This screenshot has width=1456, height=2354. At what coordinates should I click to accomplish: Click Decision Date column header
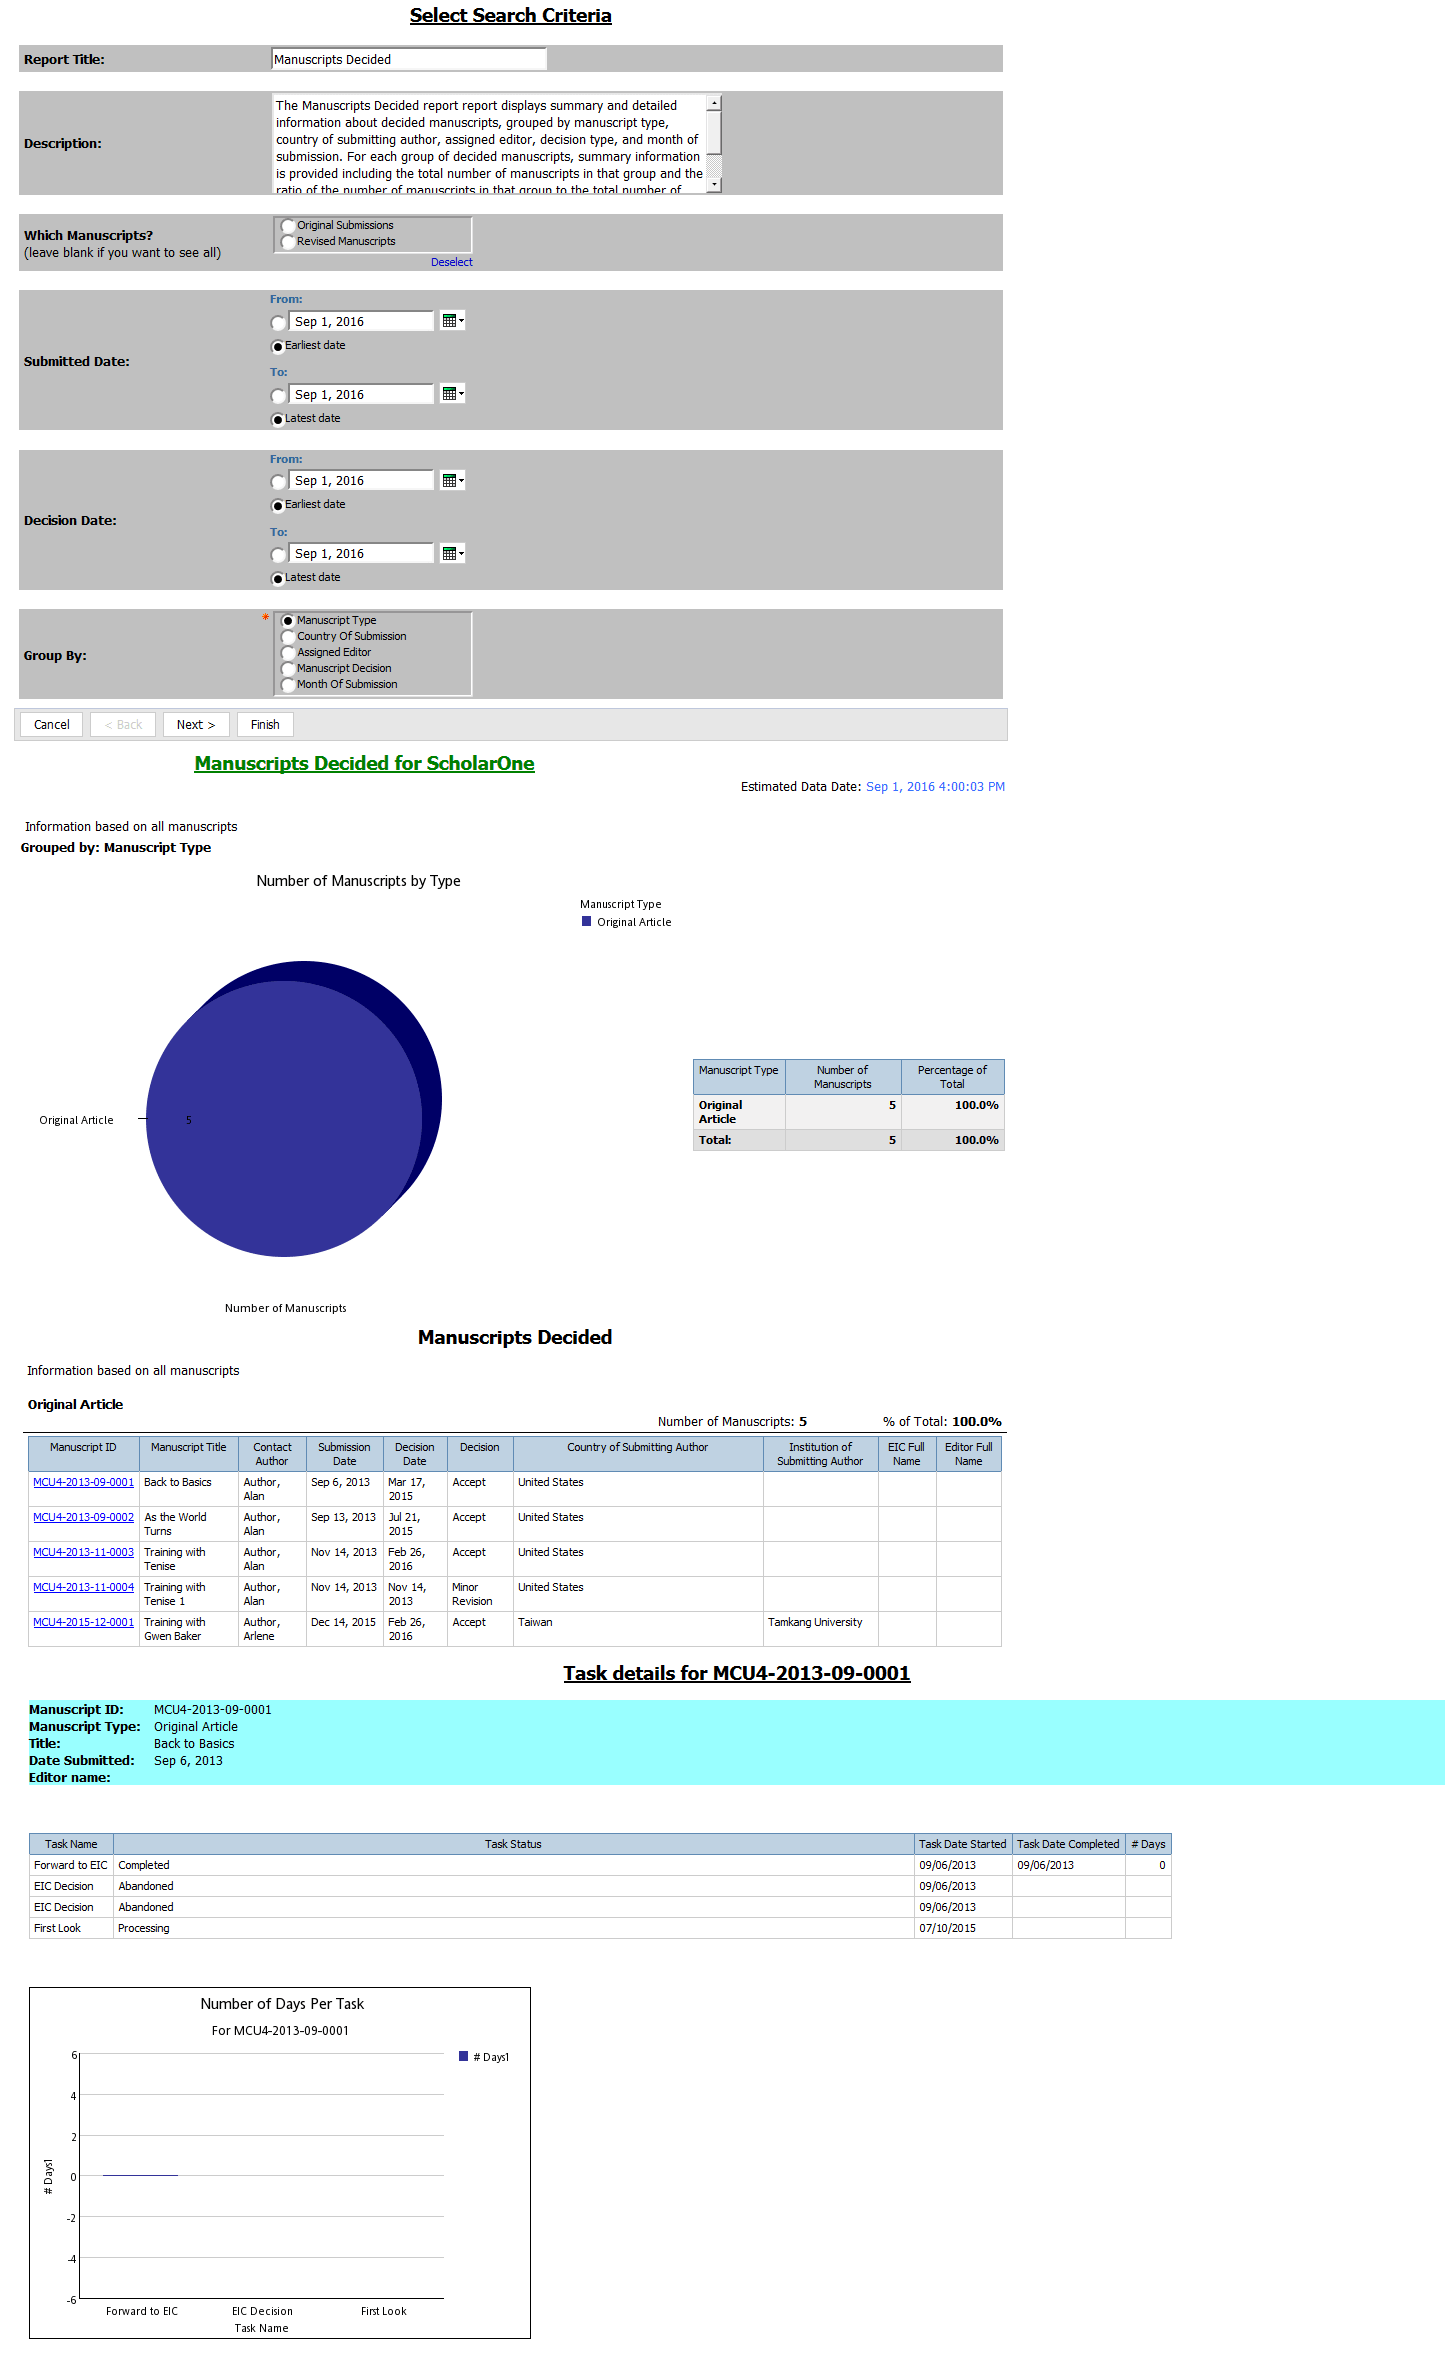(414, 1454)
